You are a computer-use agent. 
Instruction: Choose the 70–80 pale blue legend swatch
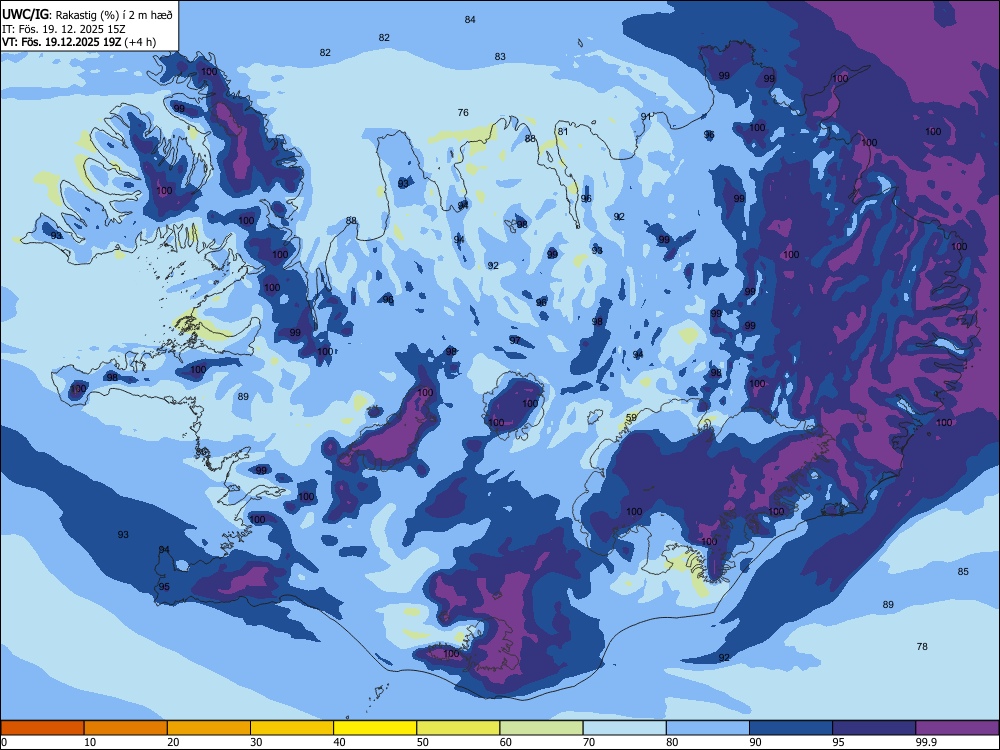624,728
